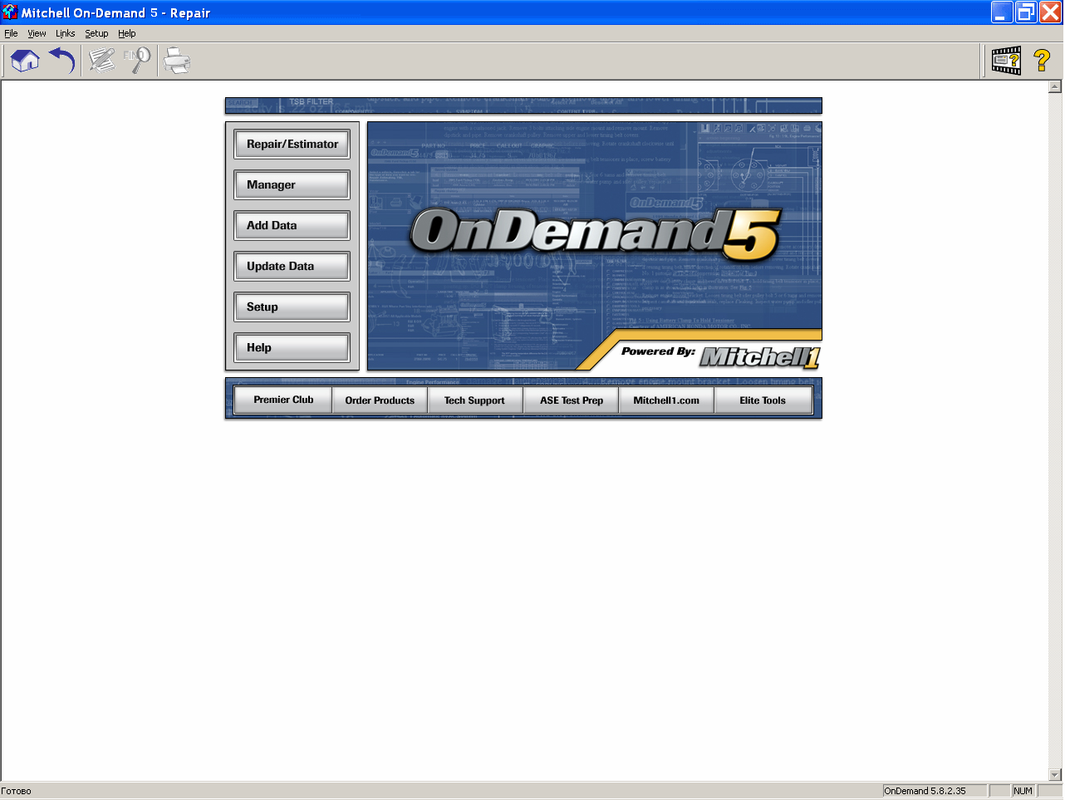Screen dimensions: 1065x800
Task: Click the Find magnifying glass icon
Action: click(x=139, y=61)
